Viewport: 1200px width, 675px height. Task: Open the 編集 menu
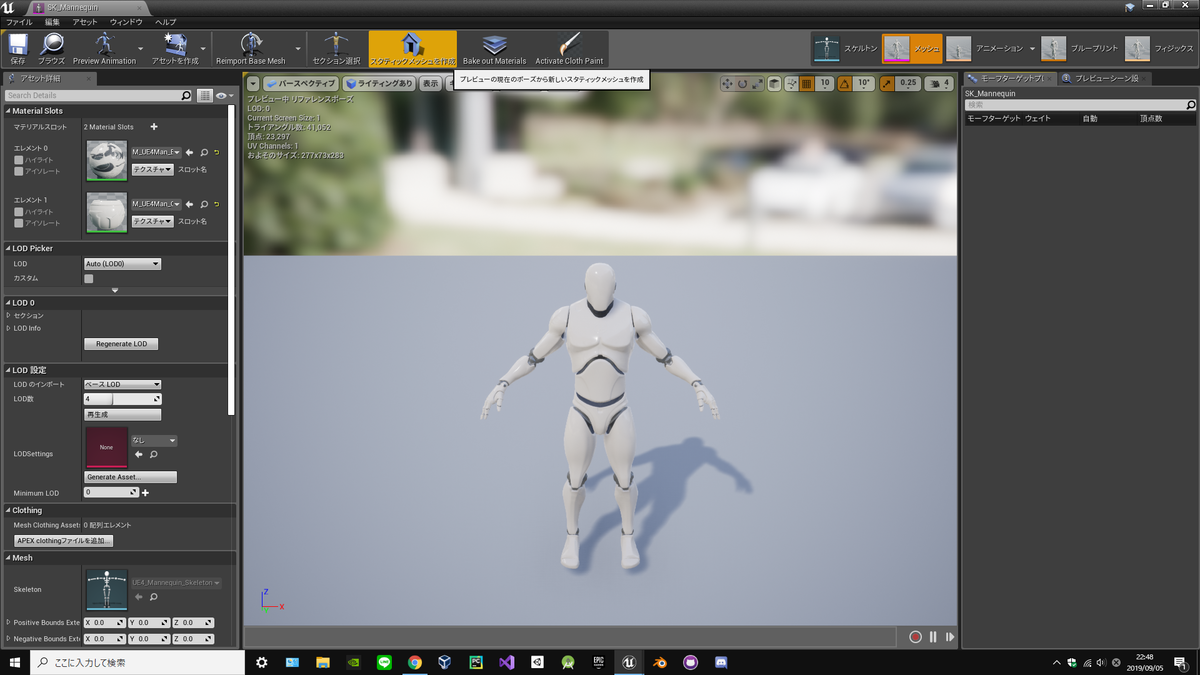(x=52, y=21)
